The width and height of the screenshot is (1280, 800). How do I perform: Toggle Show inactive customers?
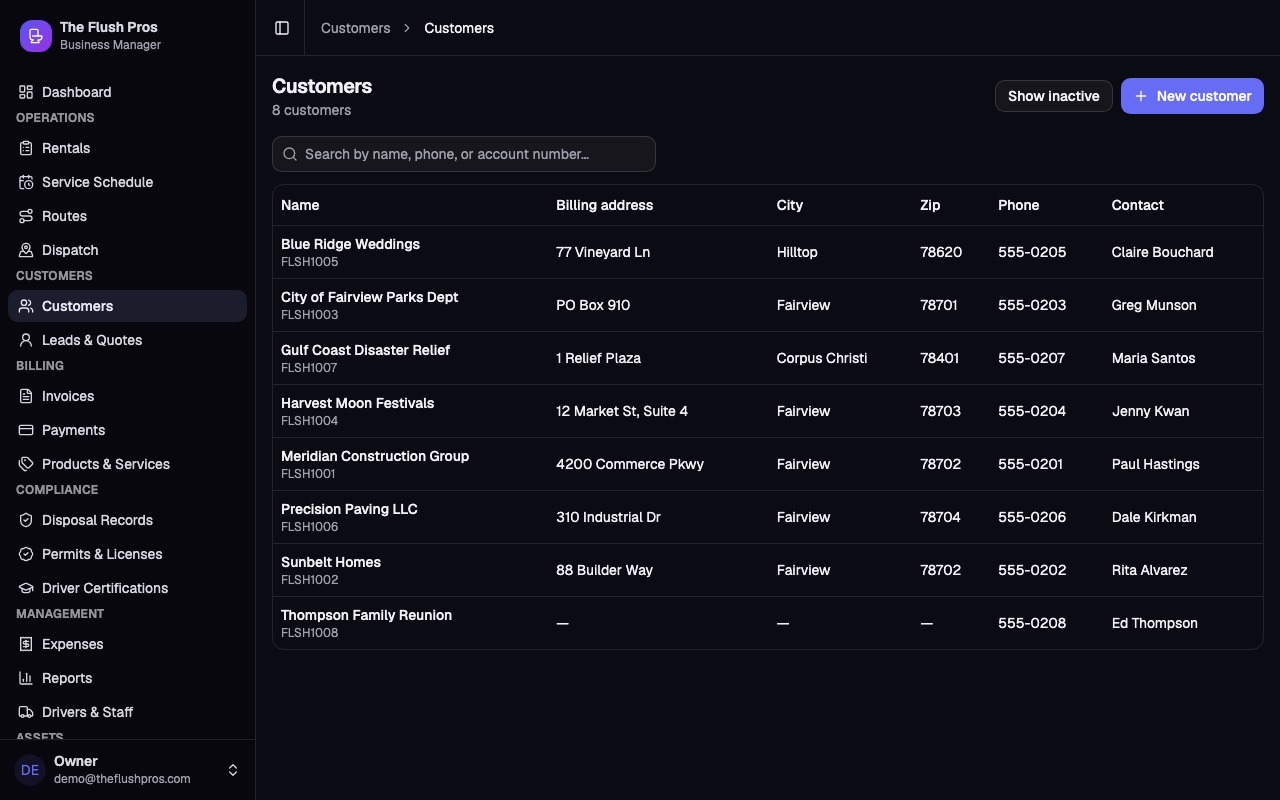tap(1053, 96)
